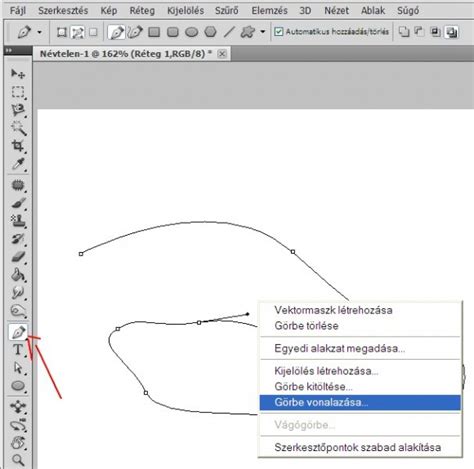Open the Nézet menu
Viewport: 474px width, 469px height.
(x=337, y=11)
